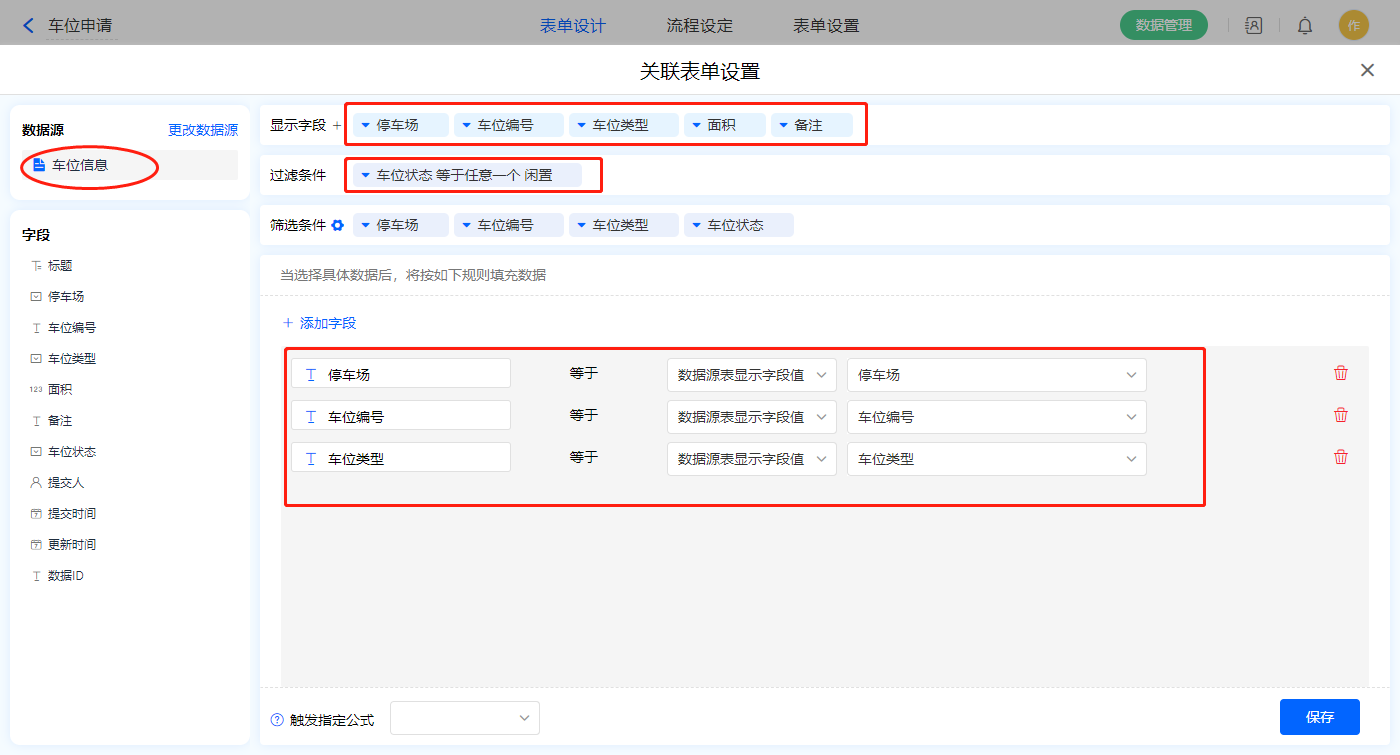Switch to the 表单设置 tab
Image resolution: width=1400 pixels, height=755 pixels.
click(x=826, y=26)
